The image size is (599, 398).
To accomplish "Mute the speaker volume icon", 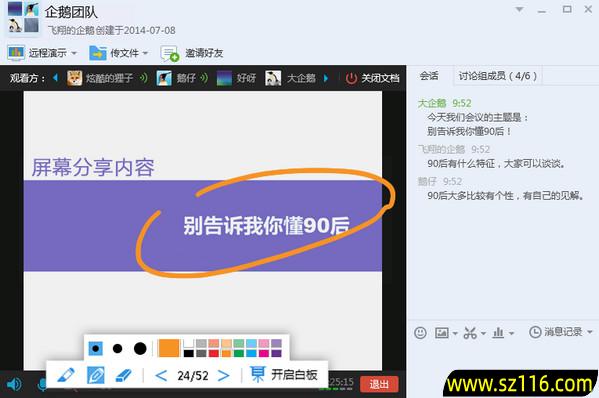I will coord(14,384).
